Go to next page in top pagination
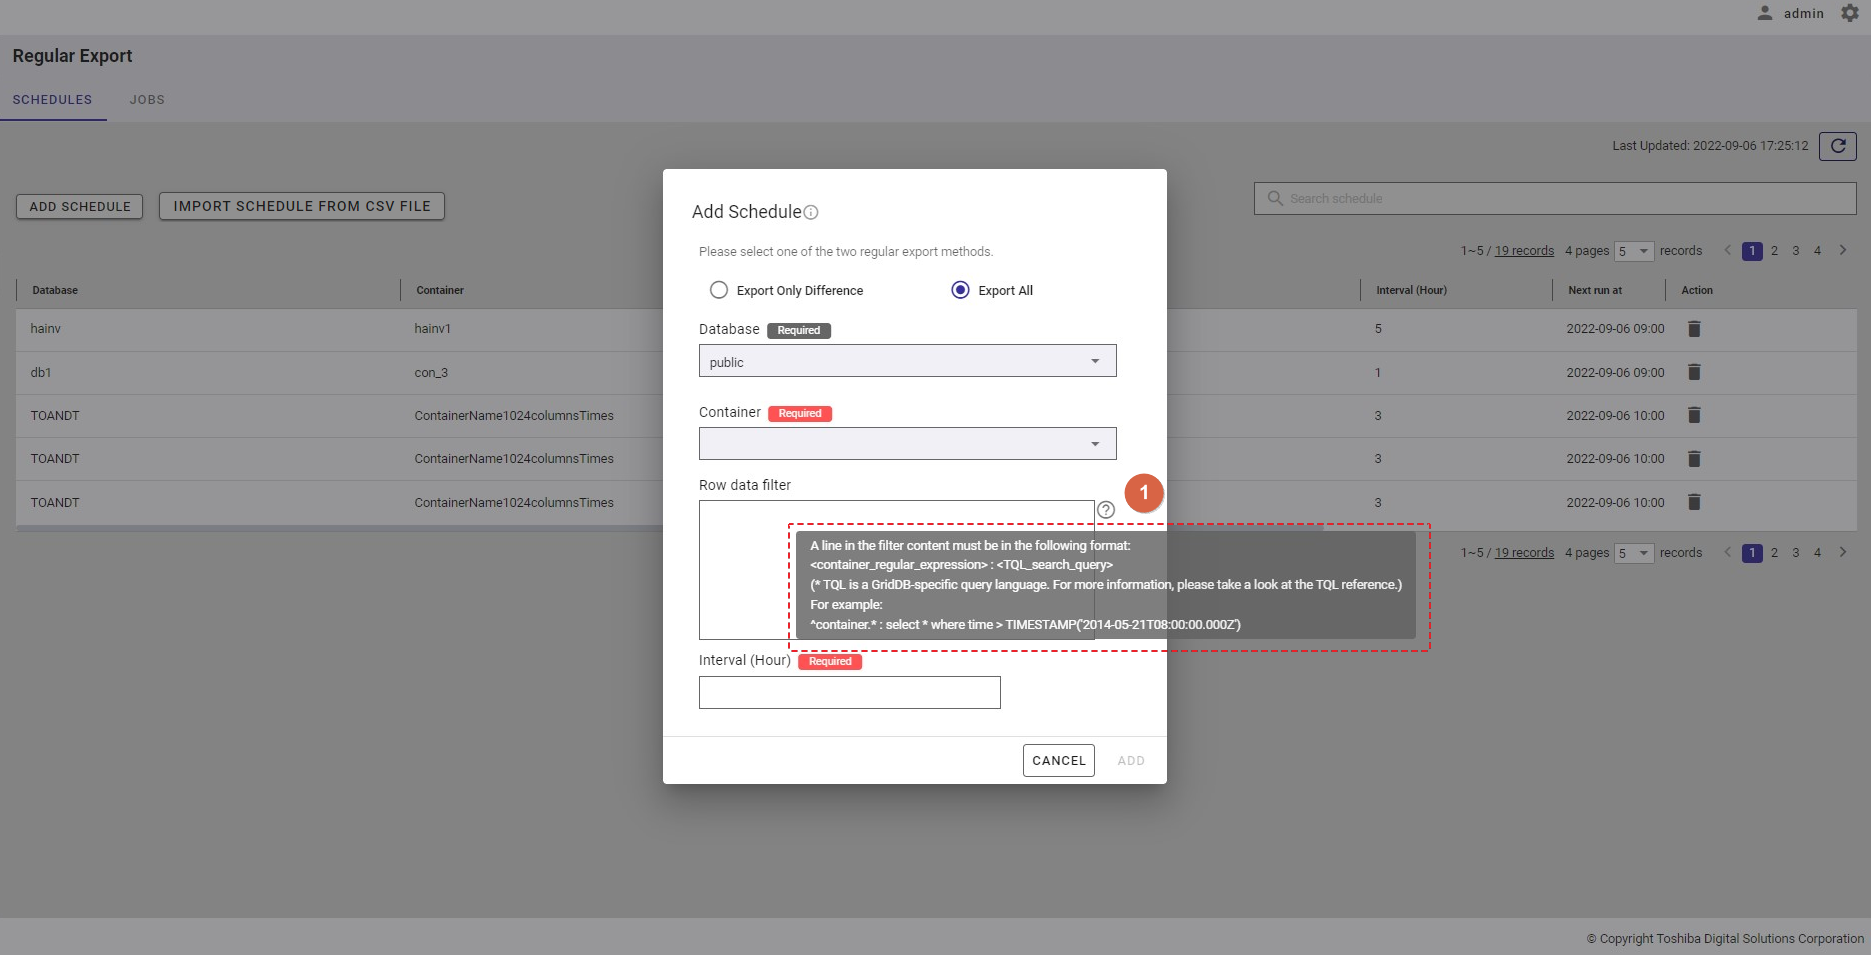Screen dimensions: 1871x955 (x=1843, y=250)
